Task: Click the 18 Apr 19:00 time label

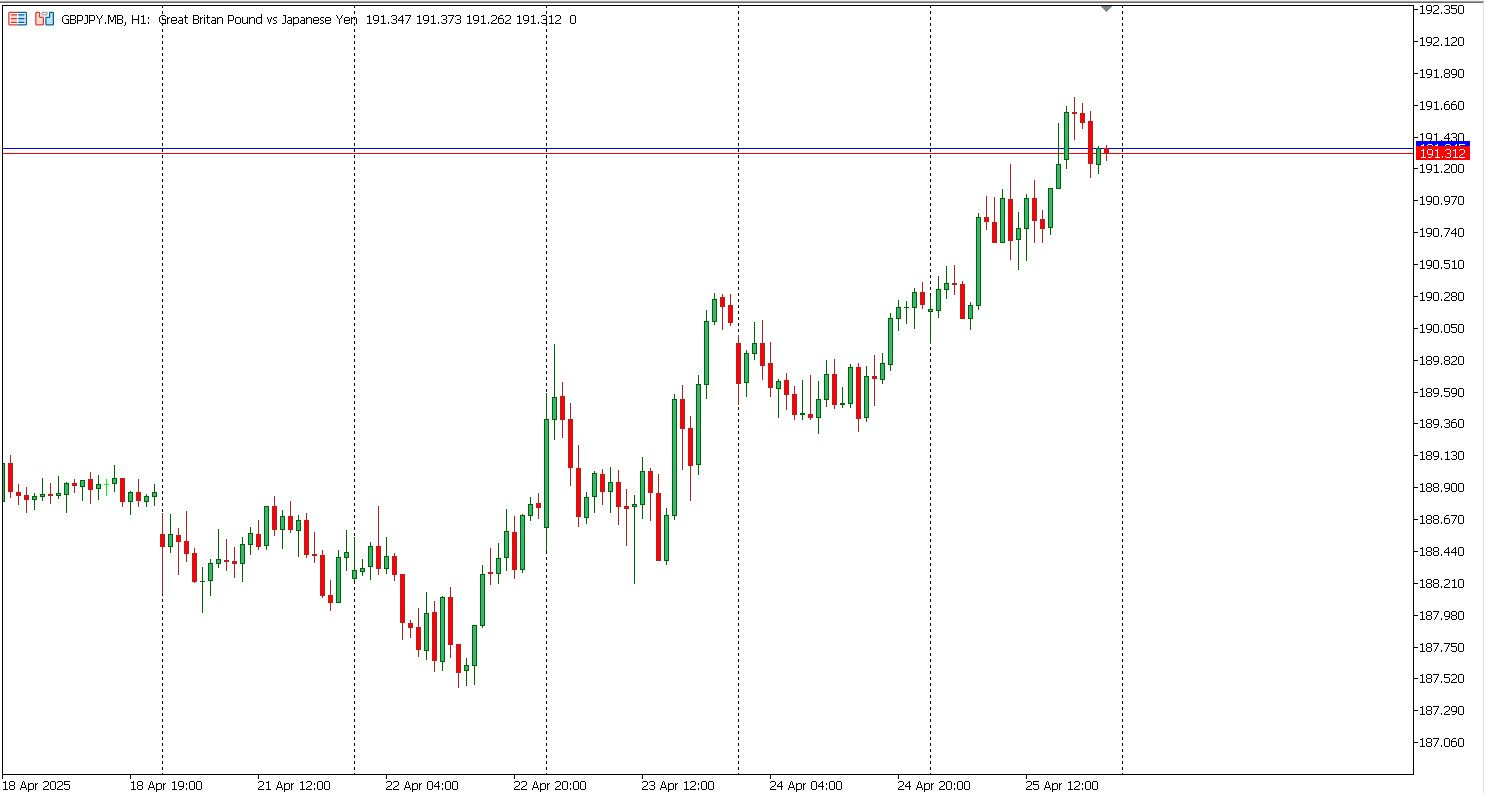Action: [x=165, y=786]
